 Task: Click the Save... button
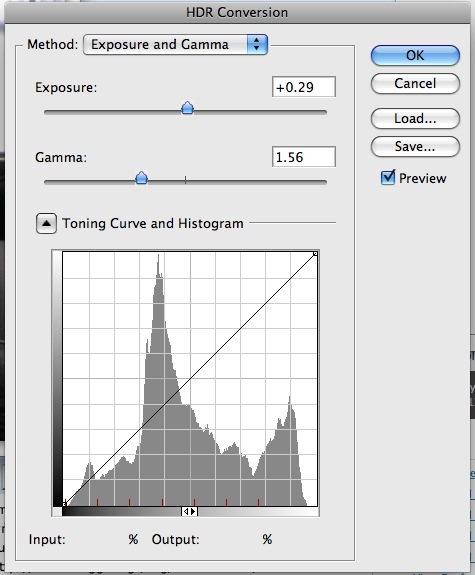(415, 147)
